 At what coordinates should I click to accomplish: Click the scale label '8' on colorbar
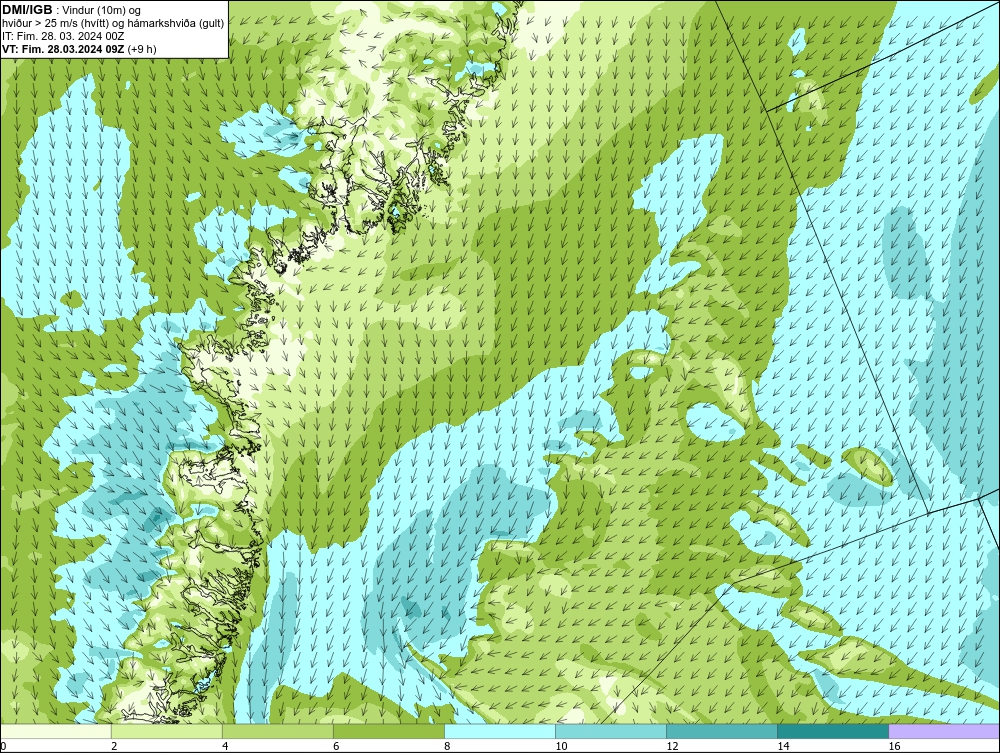point(447,746)
